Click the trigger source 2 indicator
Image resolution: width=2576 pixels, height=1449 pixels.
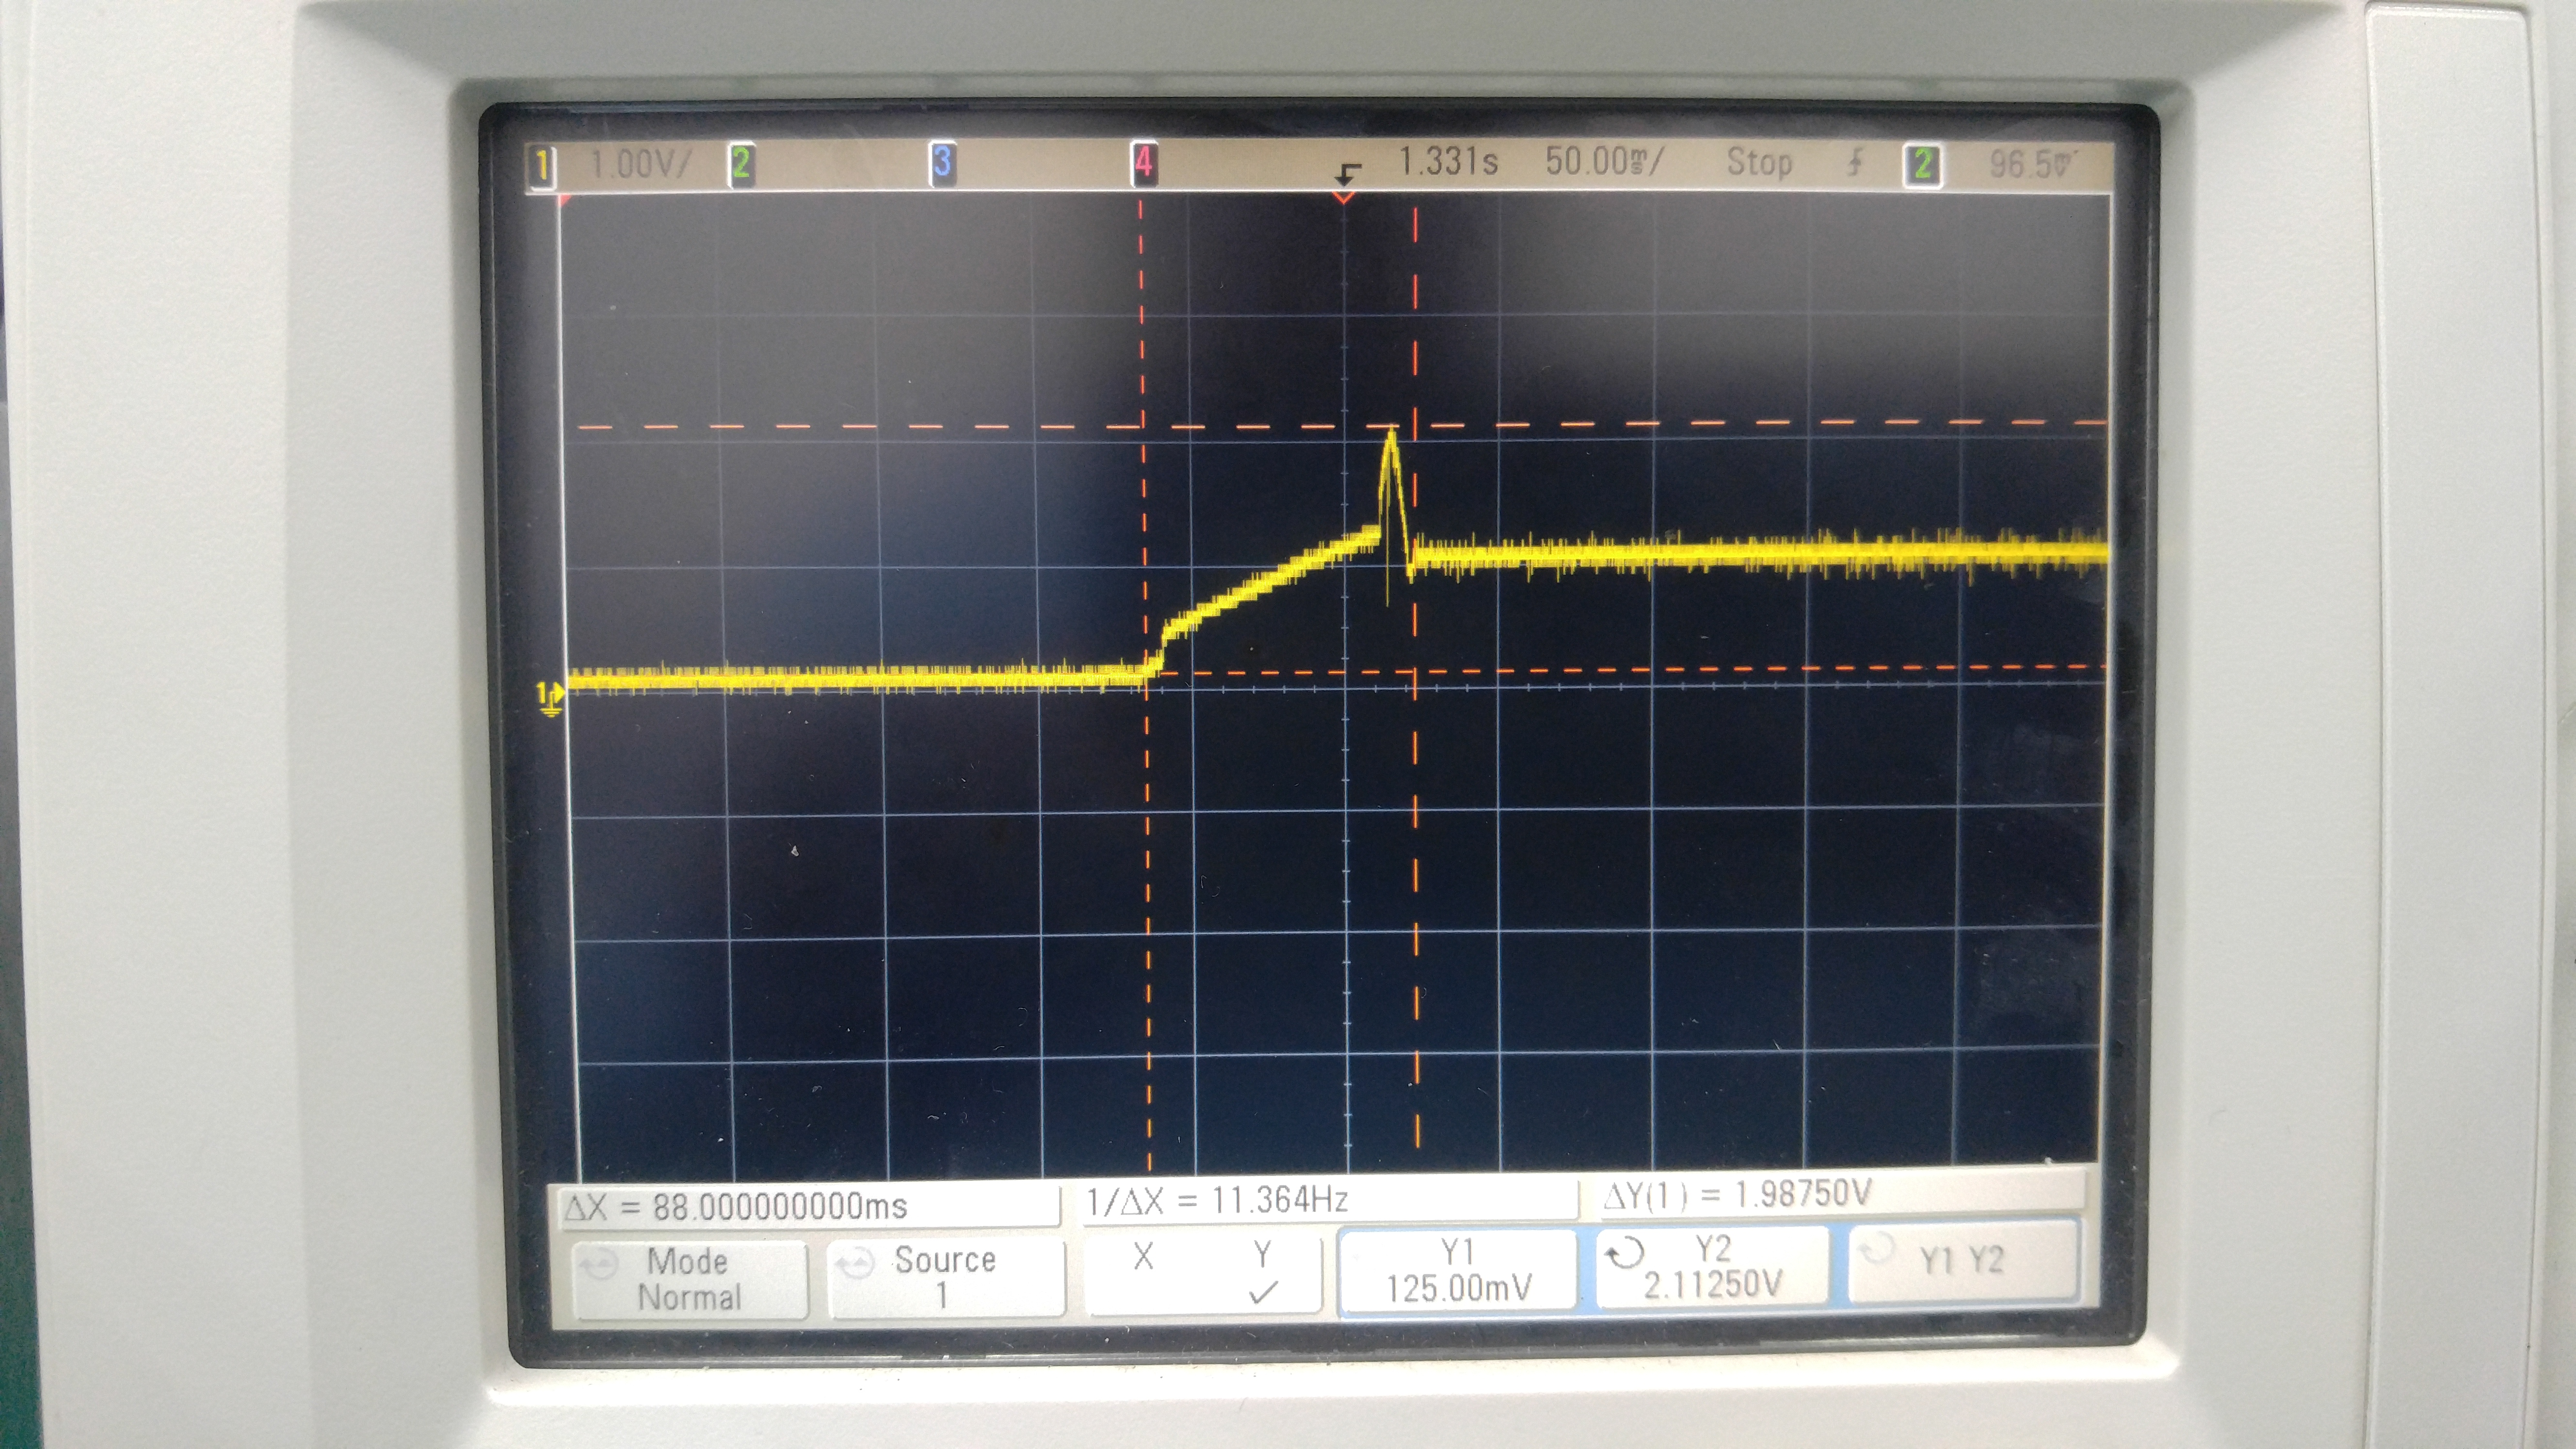(x=1922, y=164)
